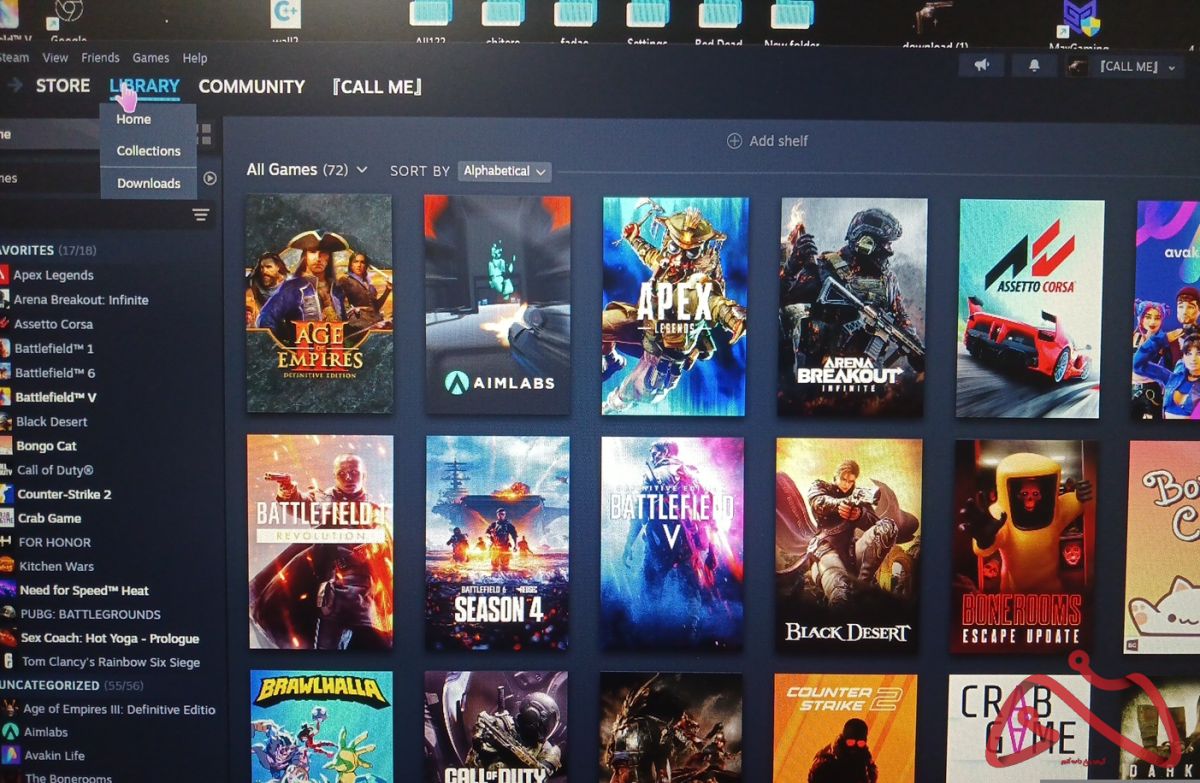Click the Need for Speed Heat sidebar icon

coord(7,590)
